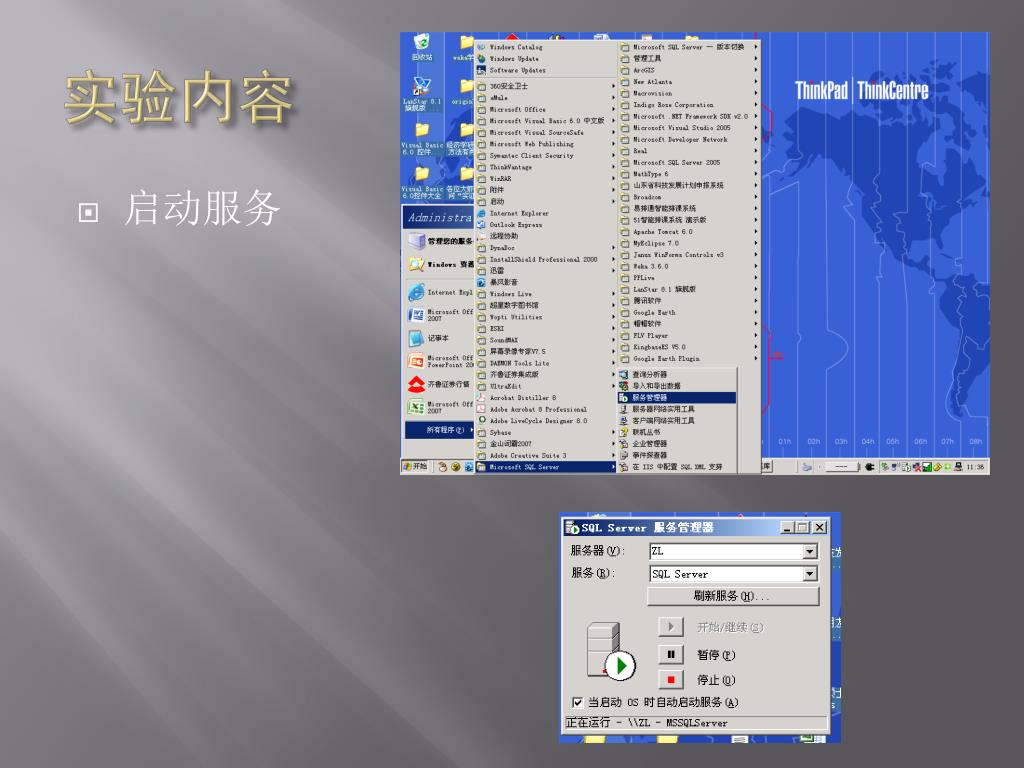Expand the 360安全卫士 program folder
Screen dimensions: 1024x768
click(546, 86)
